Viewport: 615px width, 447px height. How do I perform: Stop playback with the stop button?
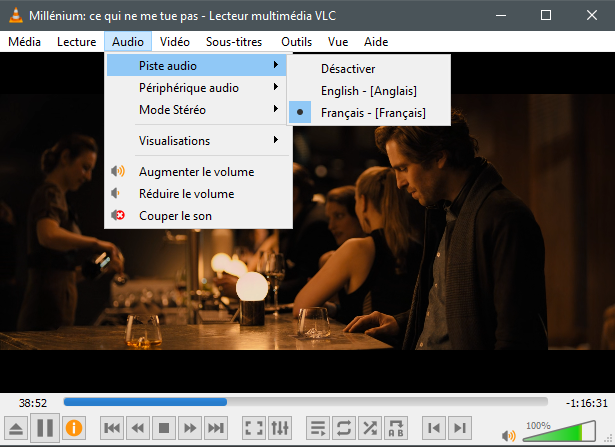pyautogui.click(x=164, y=428)
